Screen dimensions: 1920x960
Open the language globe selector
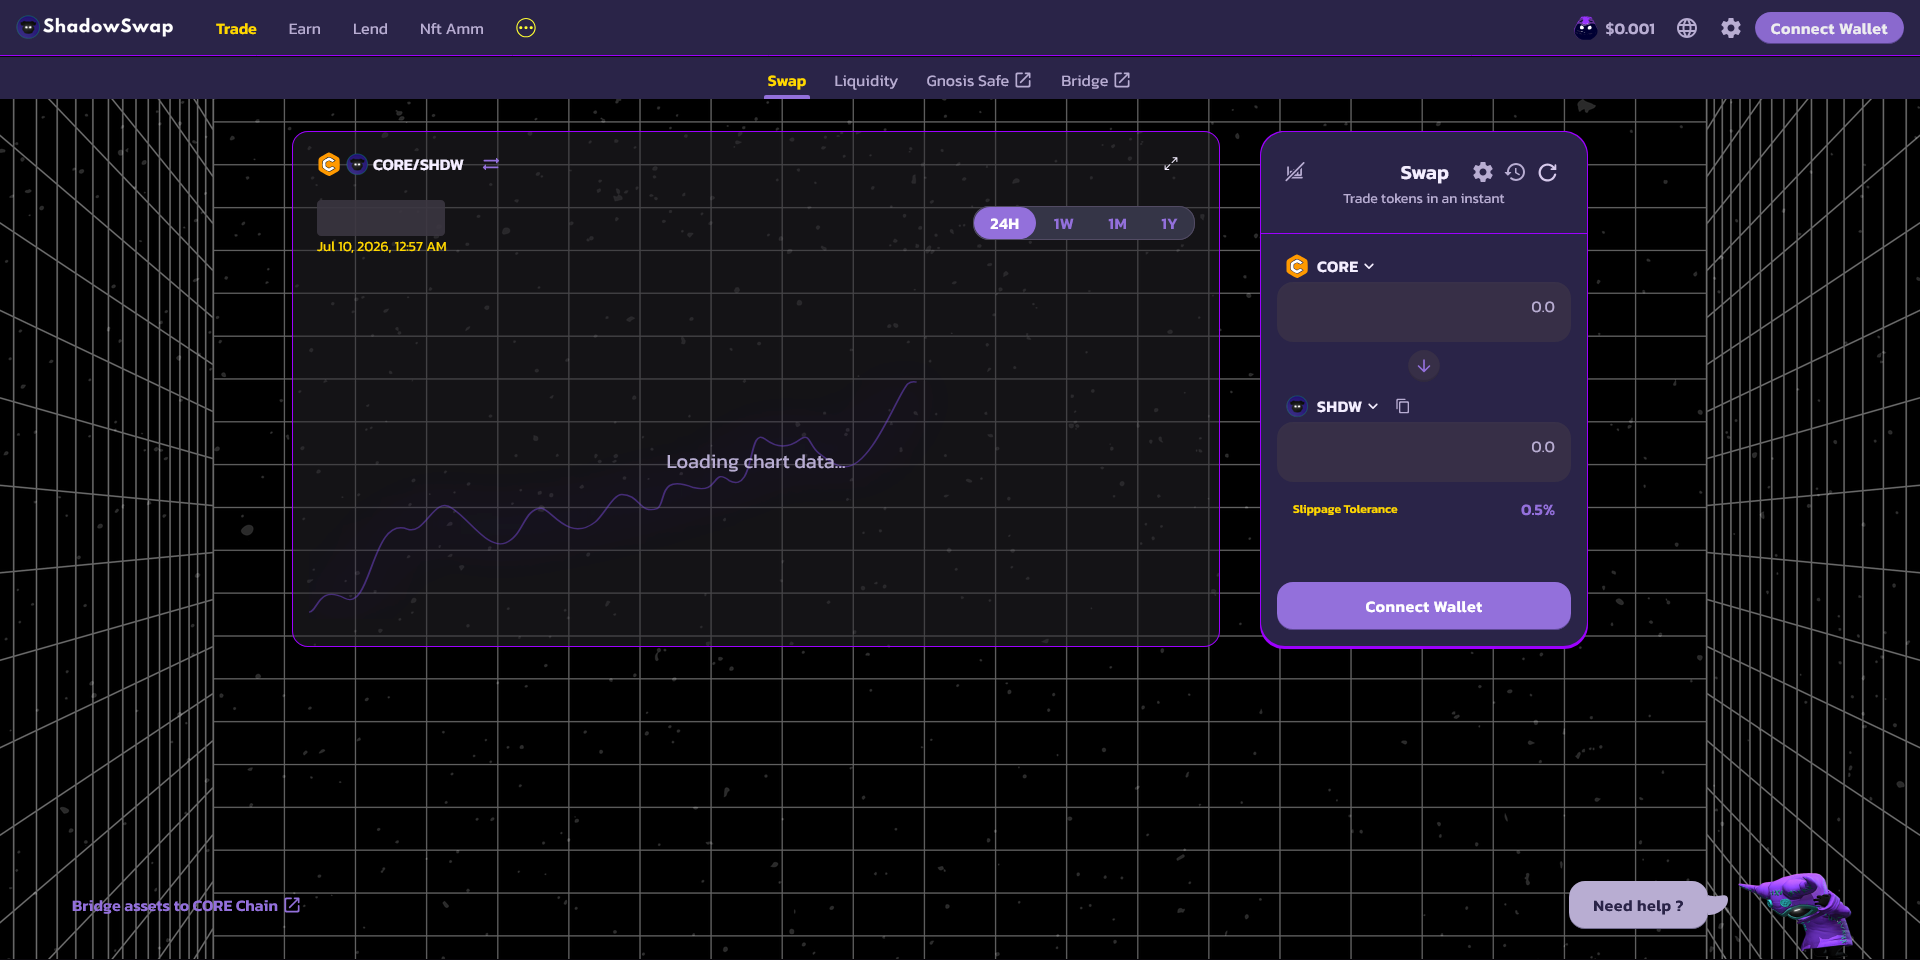(1687, 28)
